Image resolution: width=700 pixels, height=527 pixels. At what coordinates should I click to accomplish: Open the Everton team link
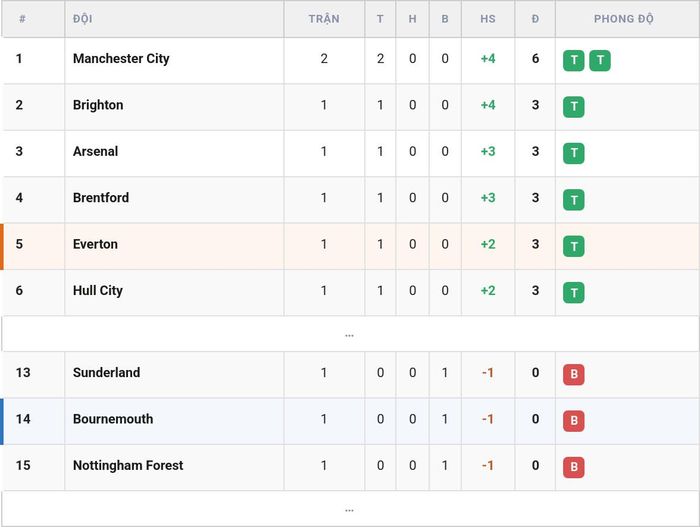(x=95, y=244)
